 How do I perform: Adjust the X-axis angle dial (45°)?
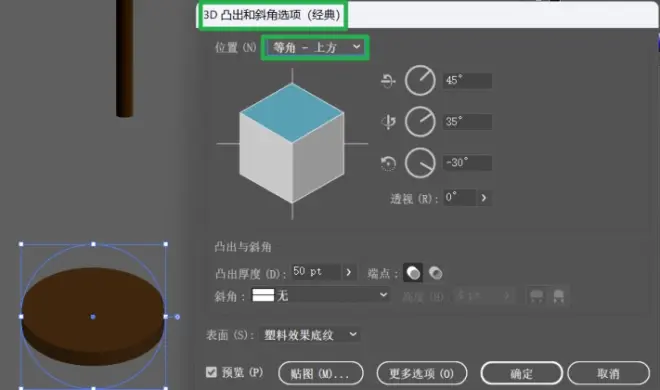click(x=420, y=80)
